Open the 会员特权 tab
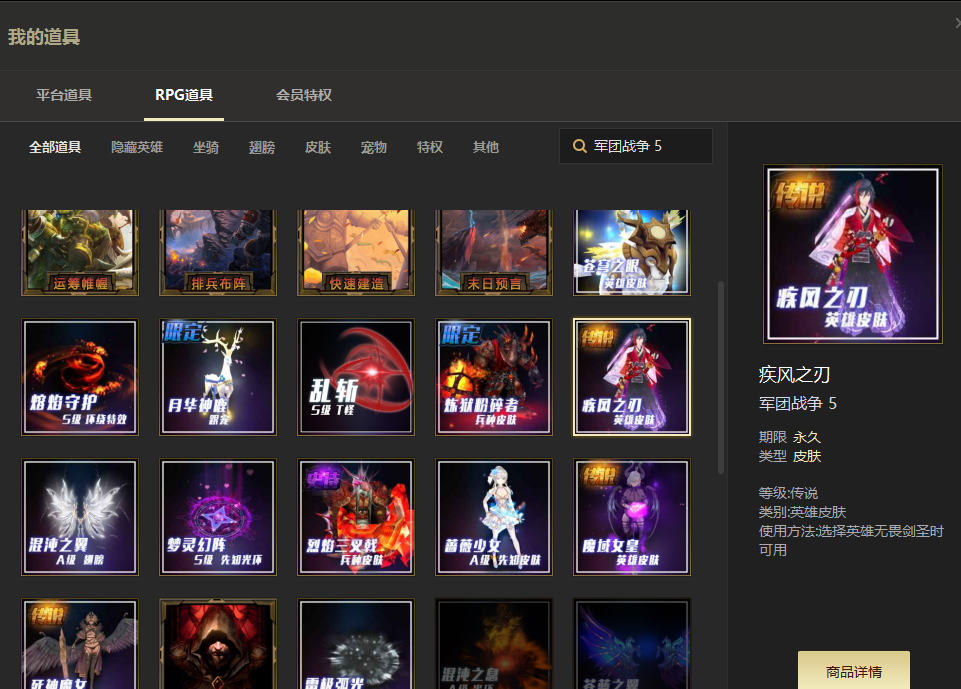 pos(304,95)
